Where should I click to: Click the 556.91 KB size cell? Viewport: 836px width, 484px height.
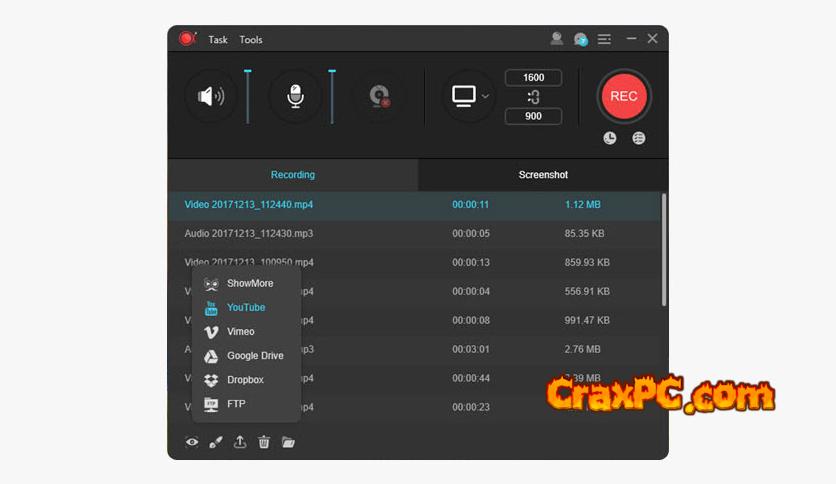point(587,292)
